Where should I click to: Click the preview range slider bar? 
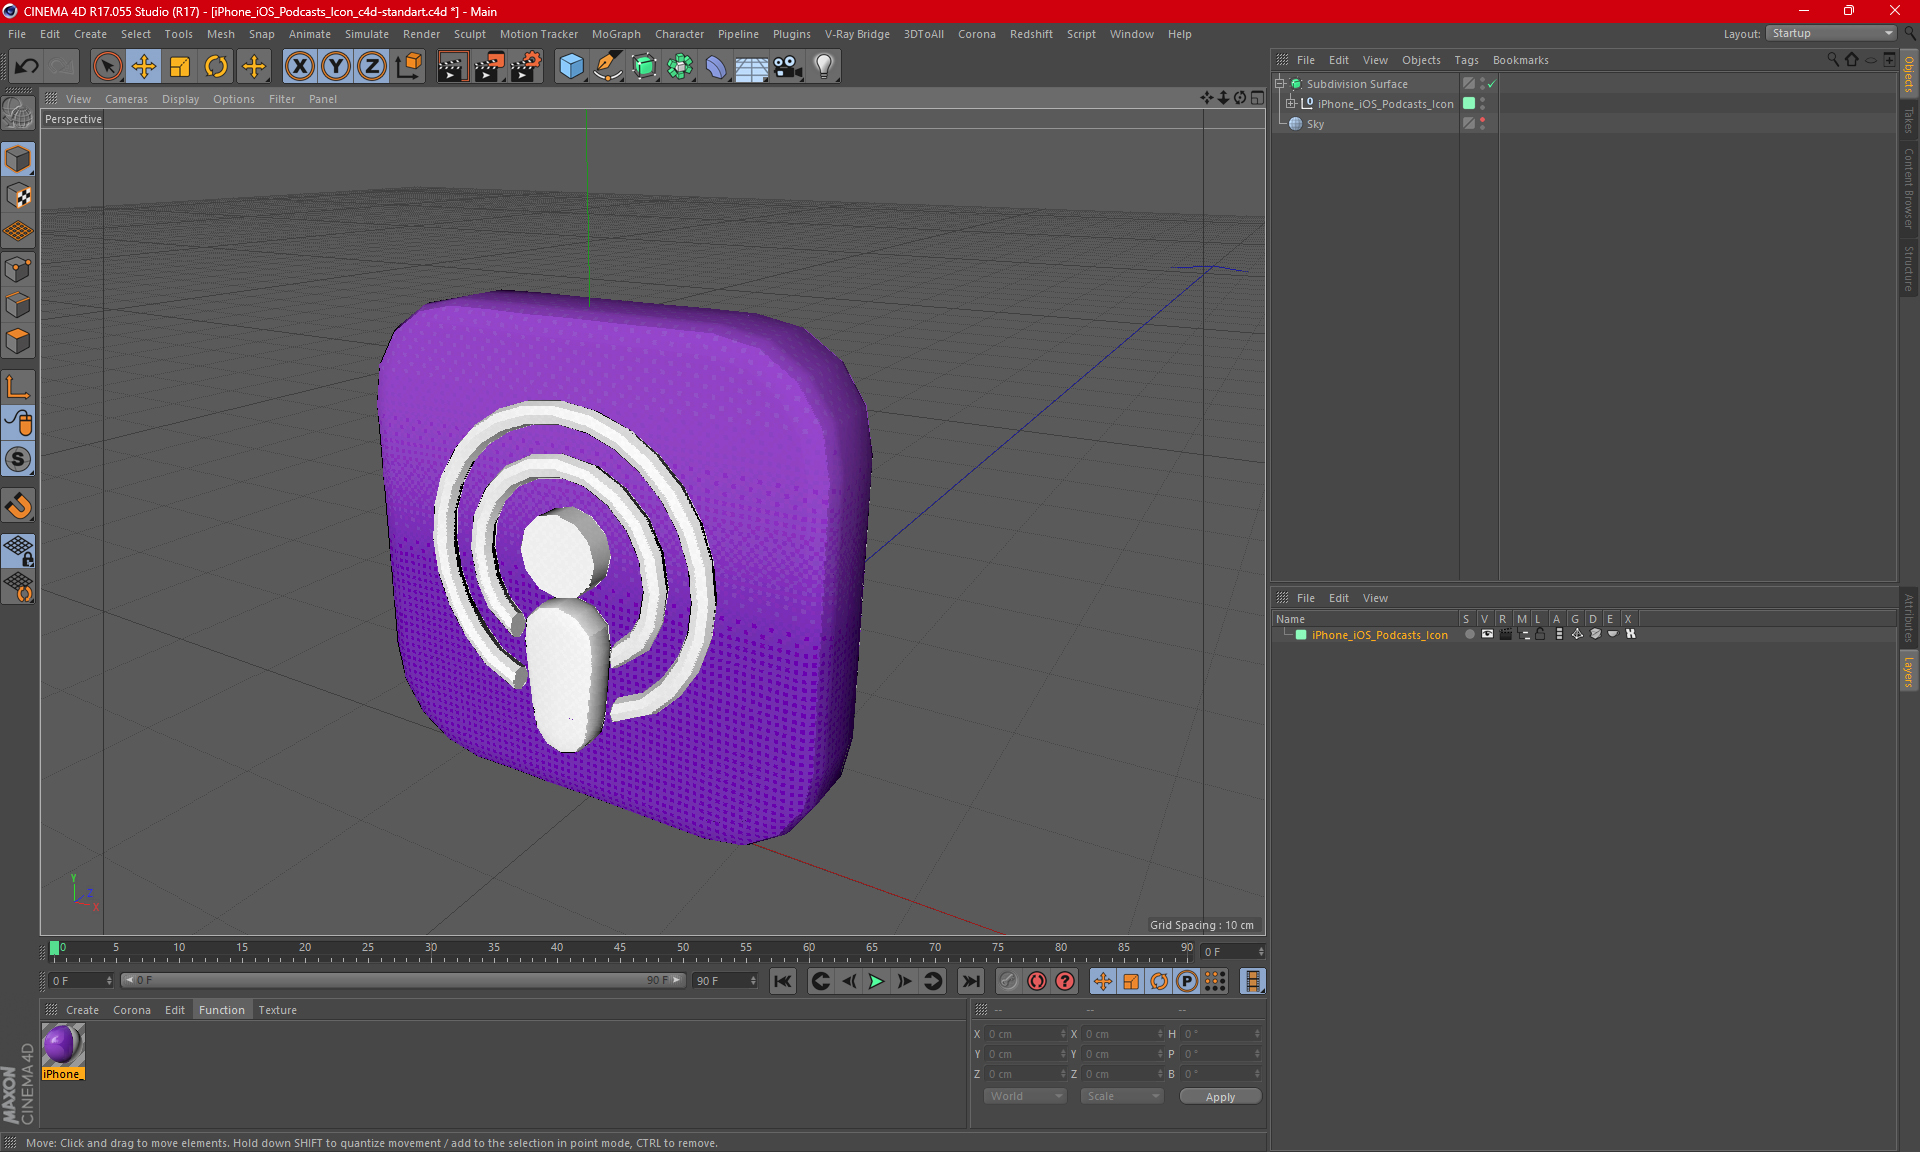[403, 980]
